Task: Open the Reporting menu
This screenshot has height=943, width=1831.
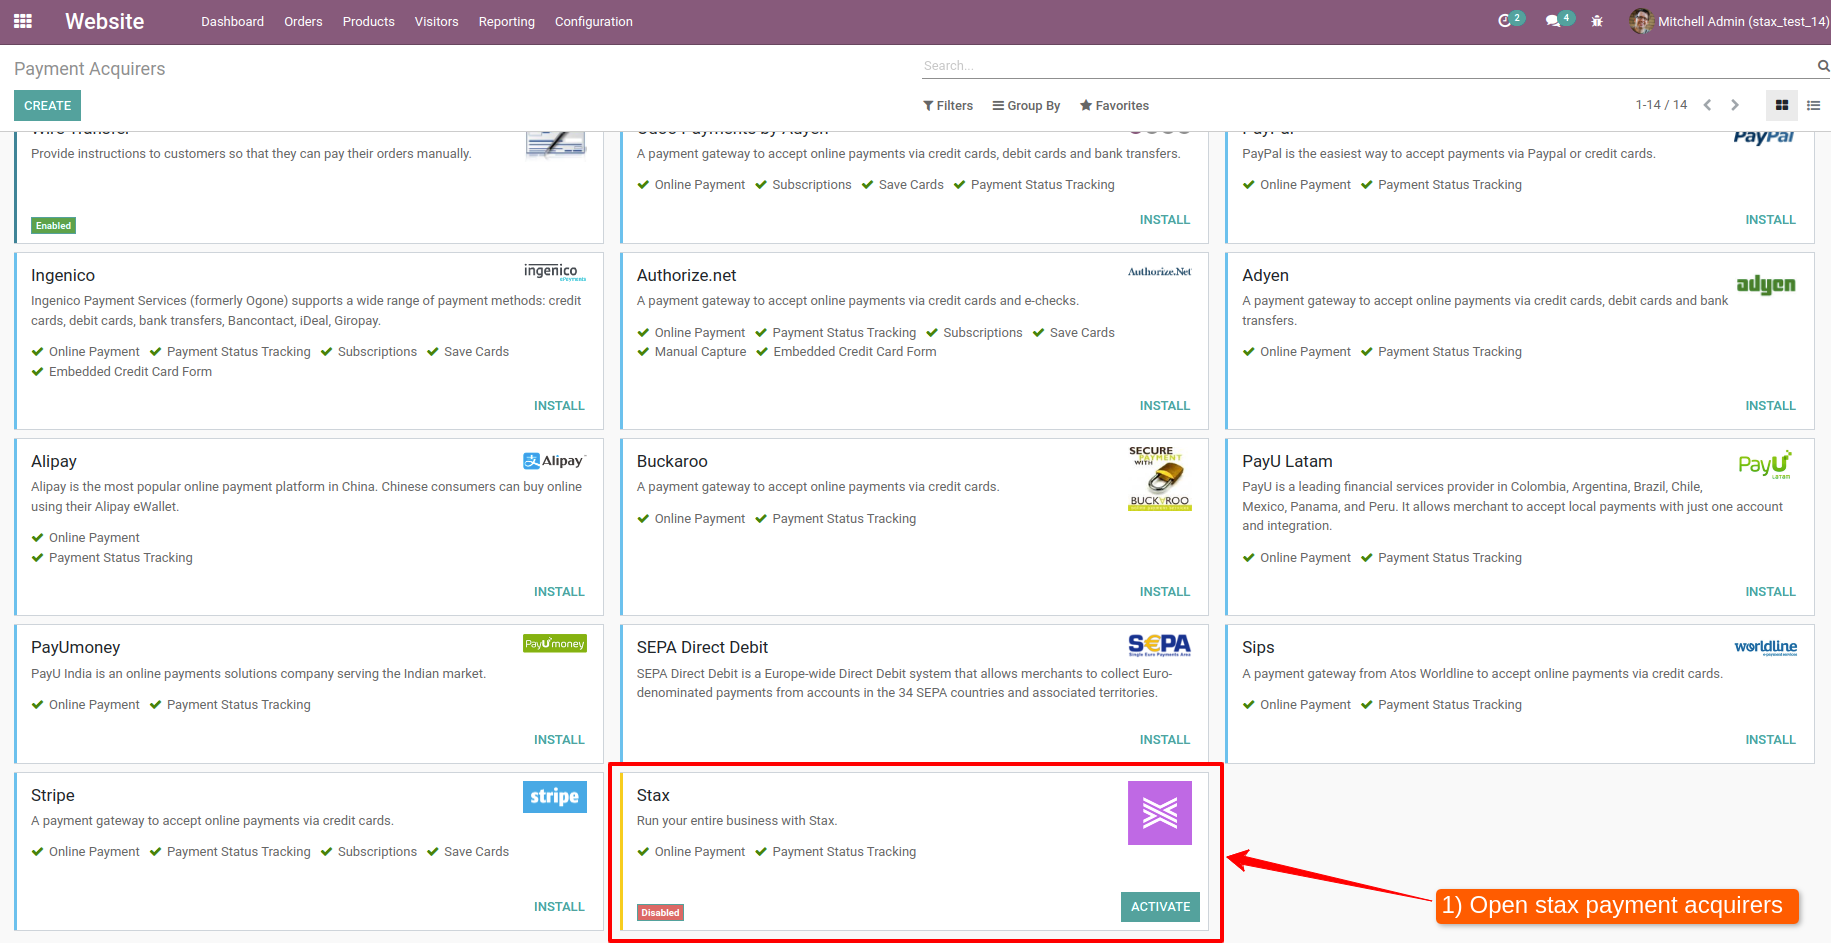Action: [506, 21]
